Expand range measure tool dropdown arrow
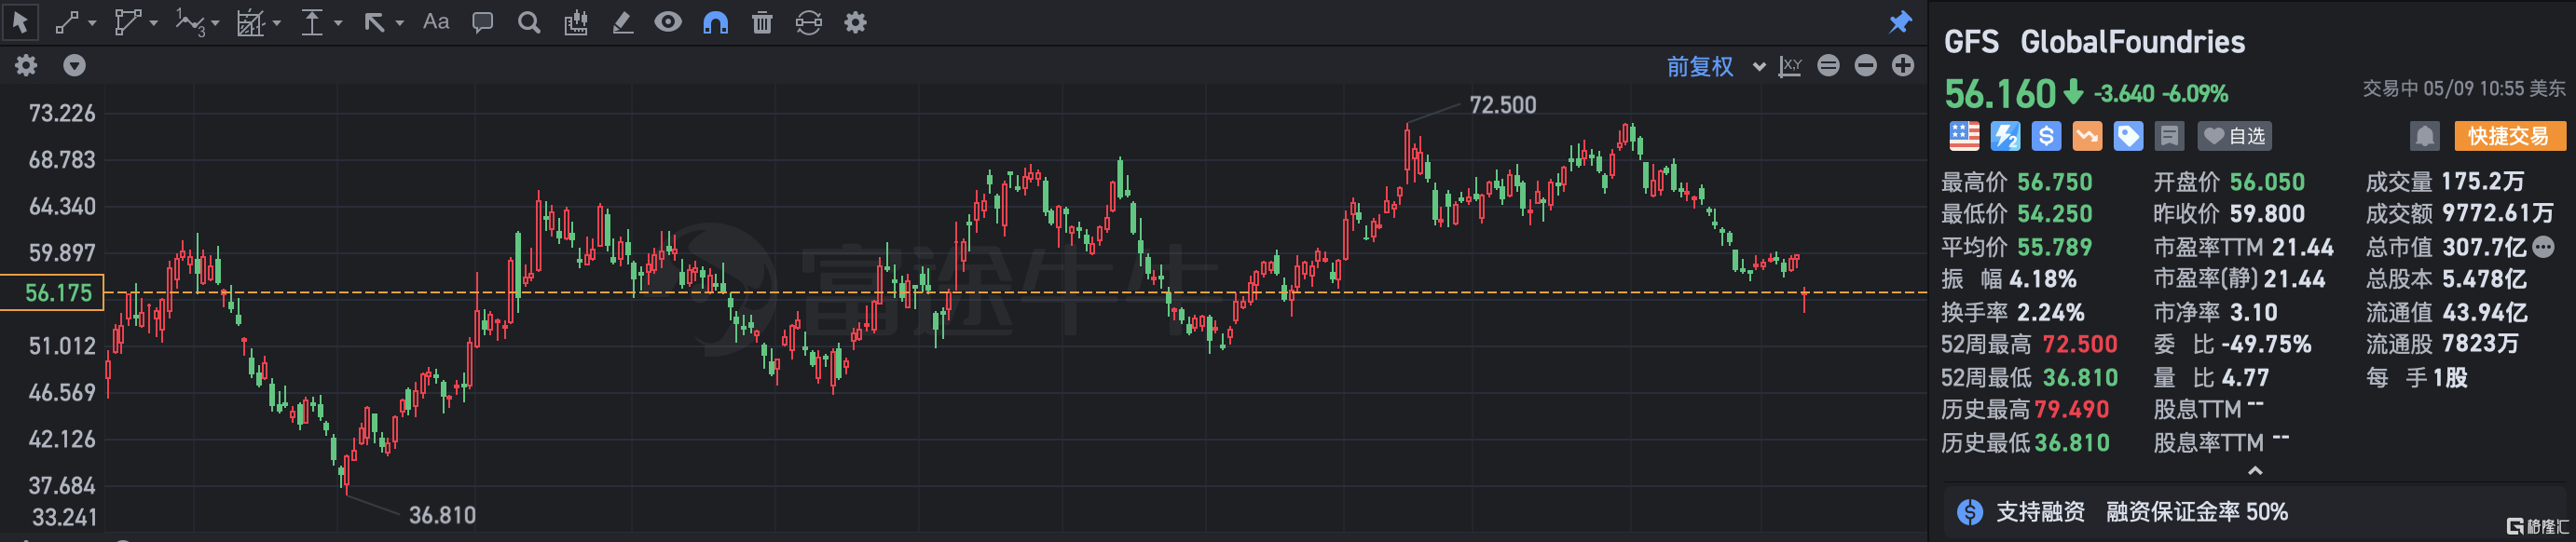The image size is (2576, 542). click(x=338, y=22)
